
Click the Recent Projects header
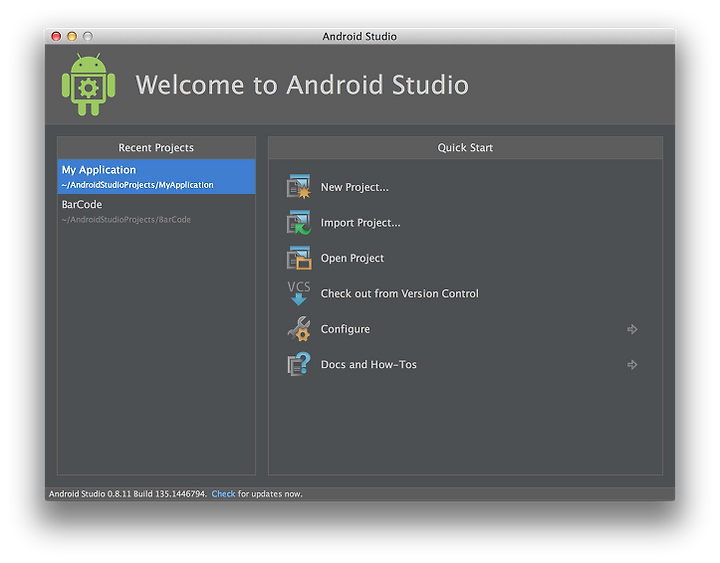(x=156, y=147)
